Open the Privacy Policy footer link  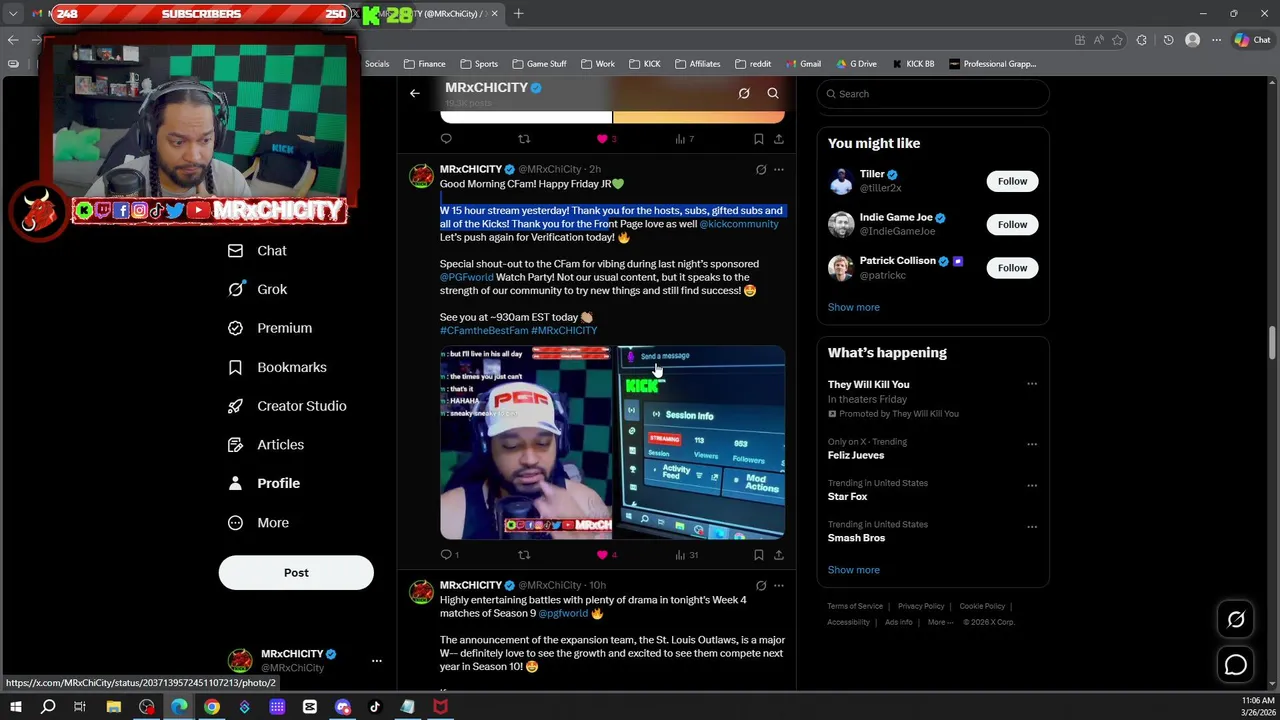pos(921,606)
